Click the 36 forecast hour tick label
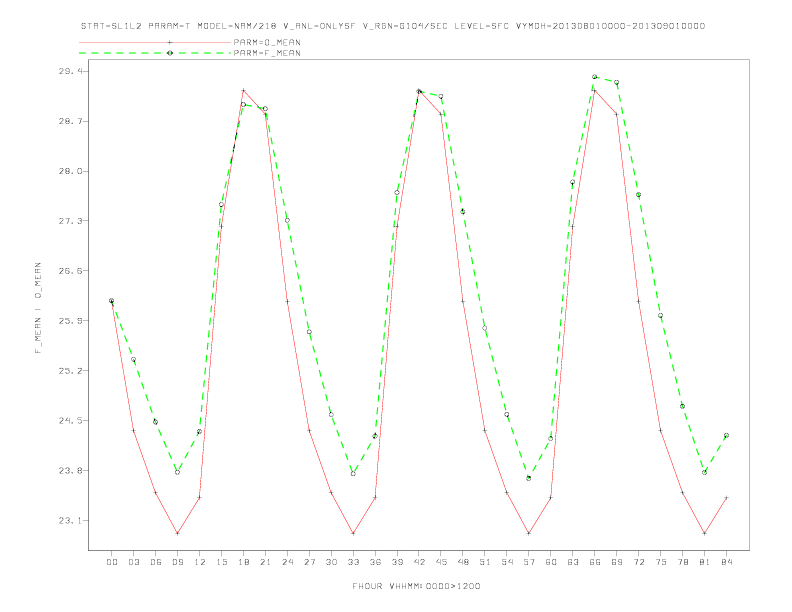 [375, 562]
